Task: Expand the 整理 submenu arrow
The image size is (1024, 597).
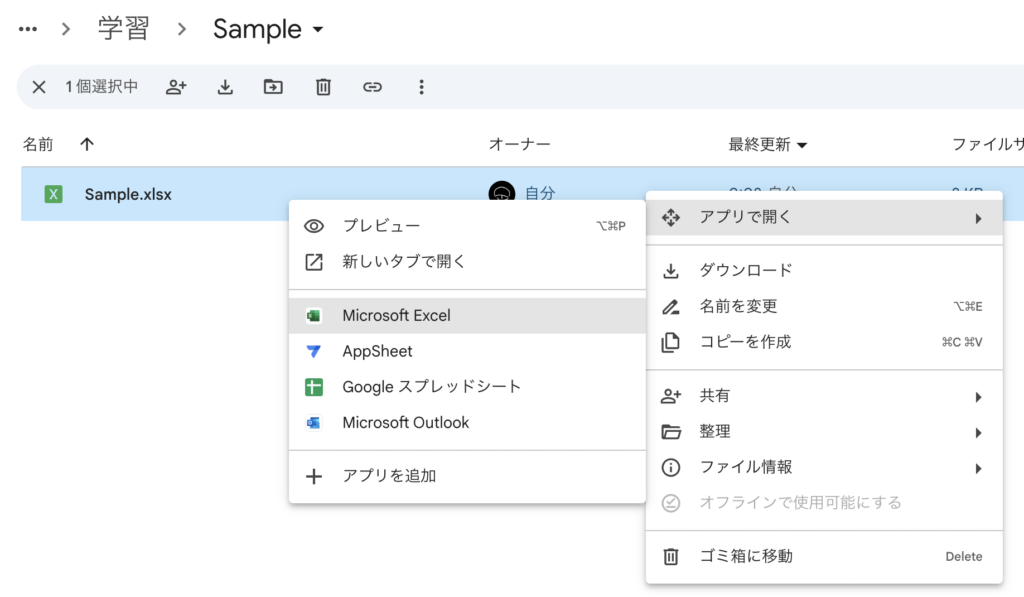Action: click(978, 432)
